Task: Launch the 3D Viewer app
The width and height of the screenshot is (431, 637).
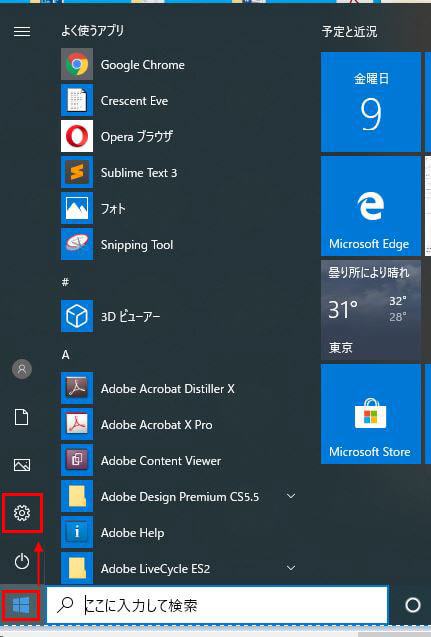Action: pyautogui.click(x=179, y=316)
